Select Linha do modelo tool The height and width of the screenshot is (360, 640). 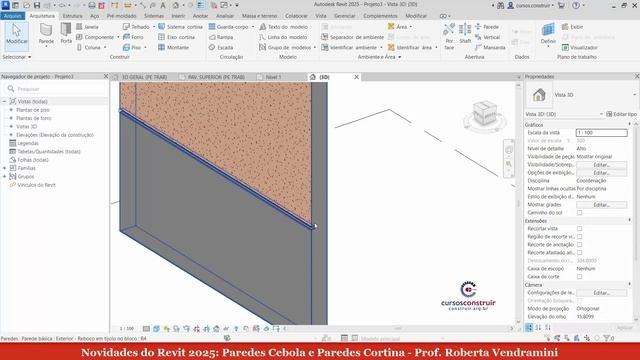pos(283,37)
